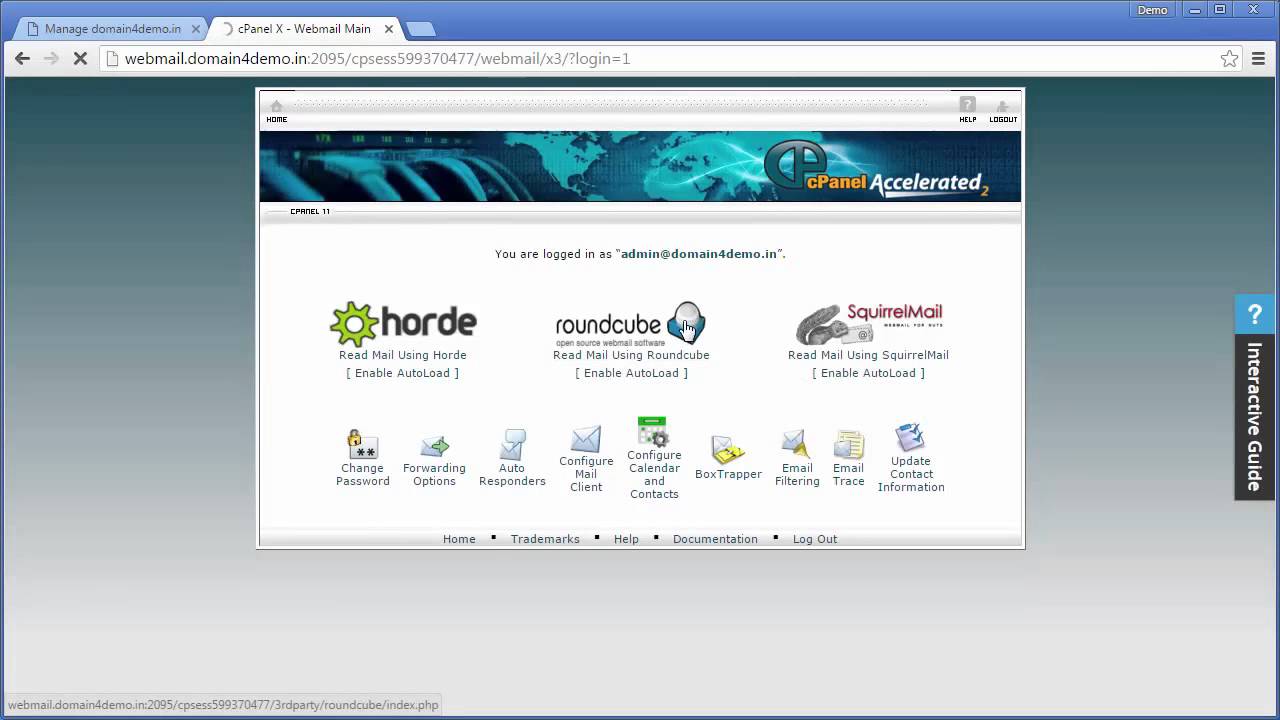Click the Forwarding Options envelope icon
1280x720 pixels.
[434, 446]
